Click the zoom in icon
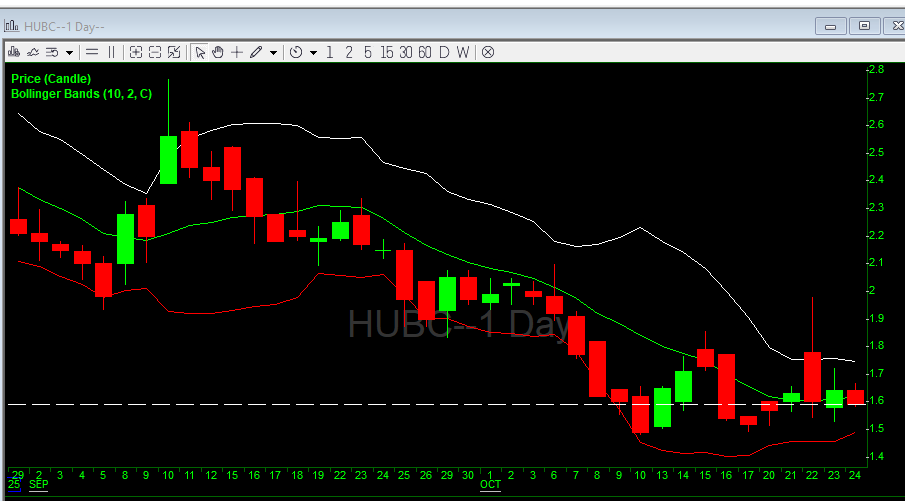905x501 pixels. click(137, 52)
